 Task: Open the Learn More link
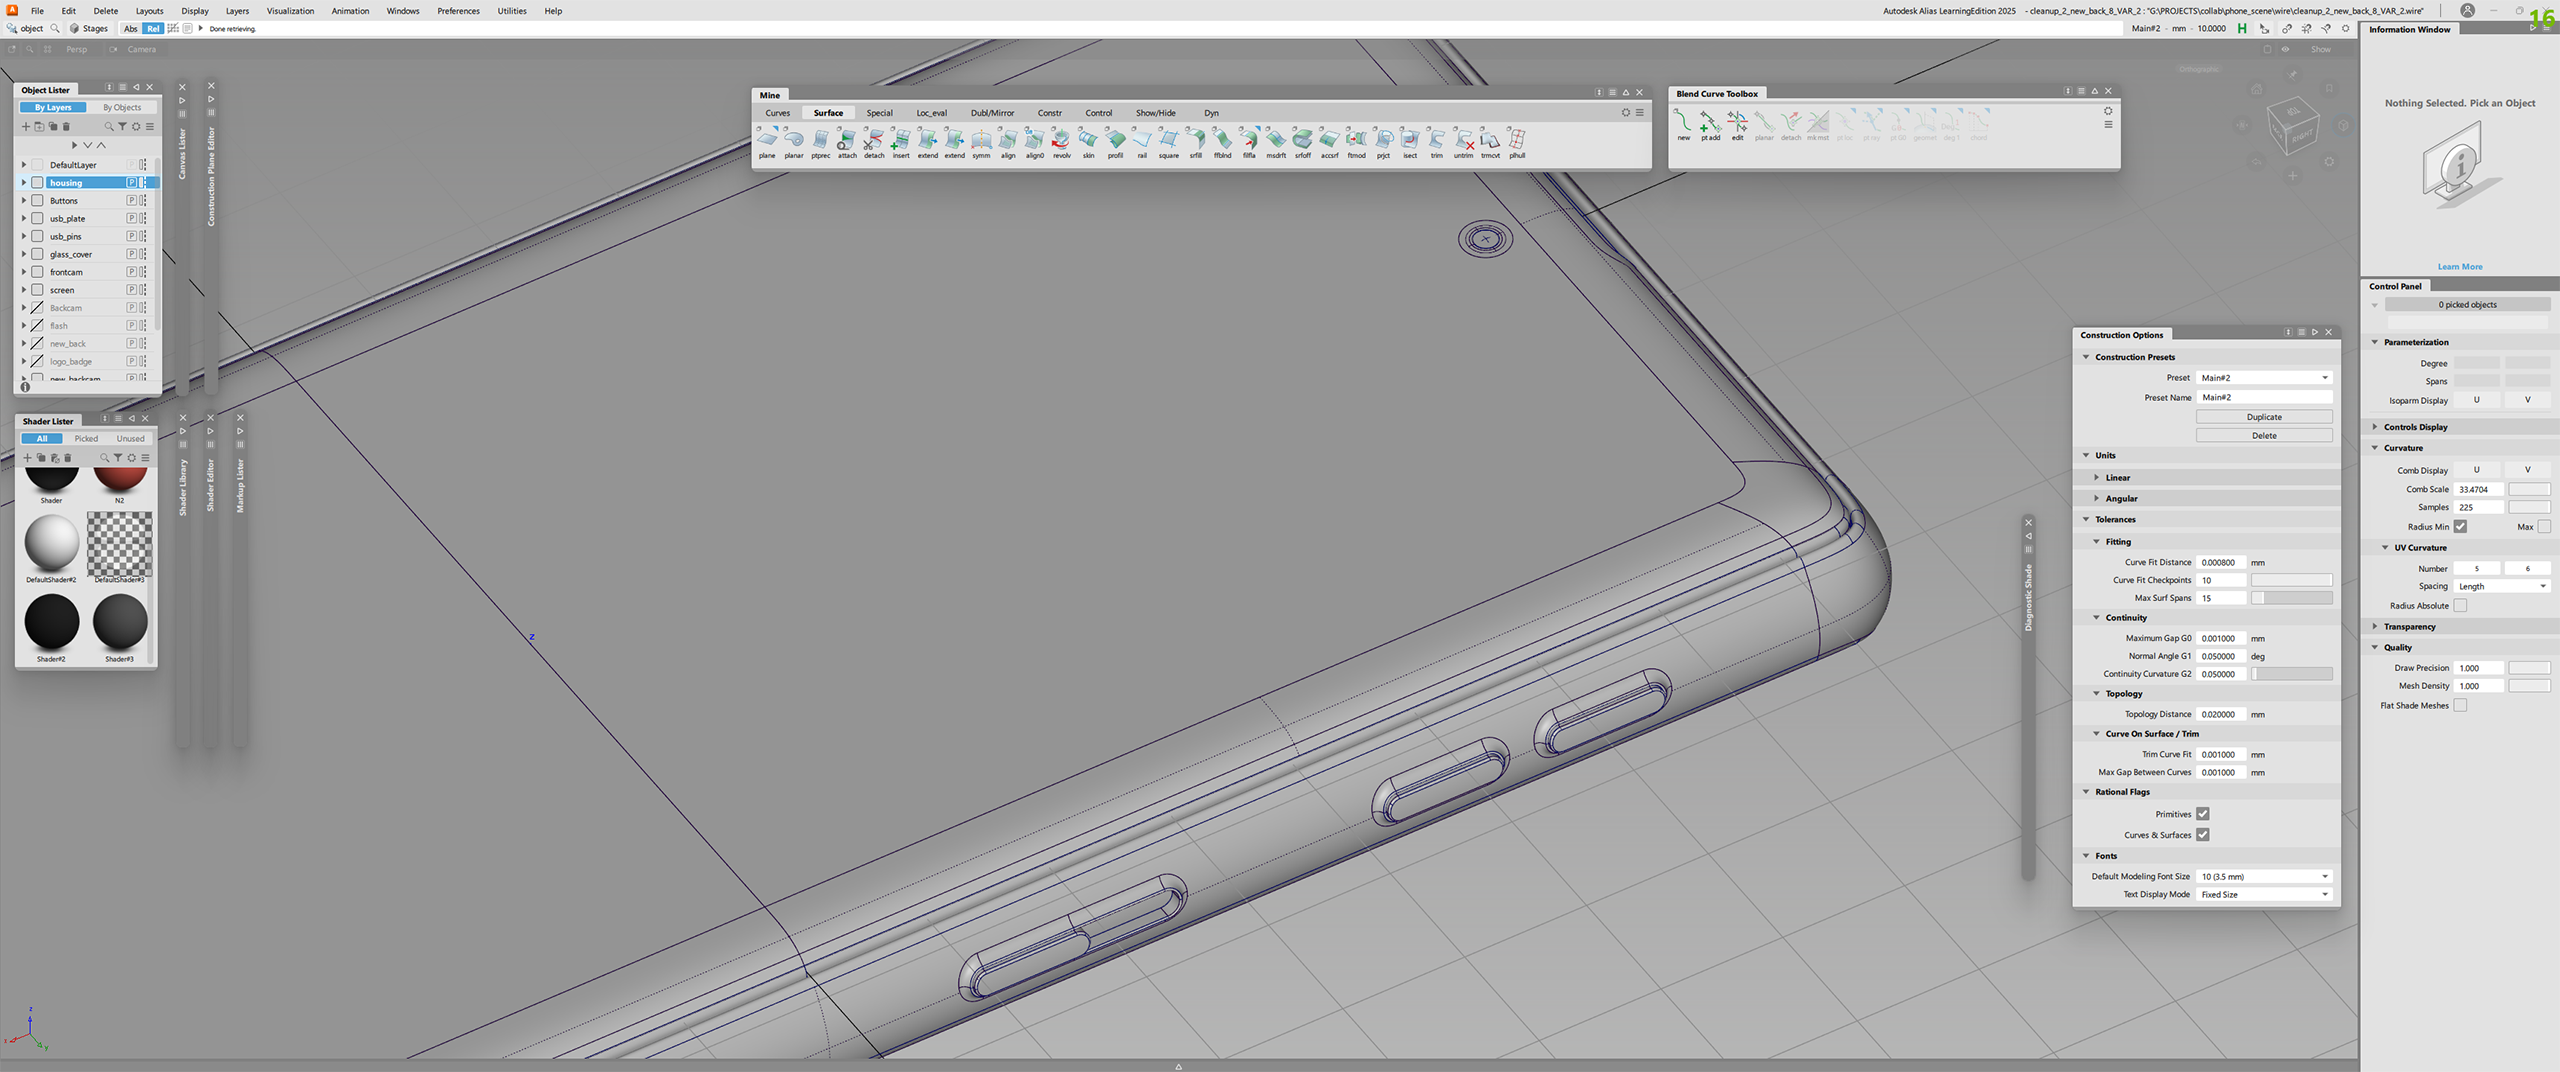click(2459, 267)
